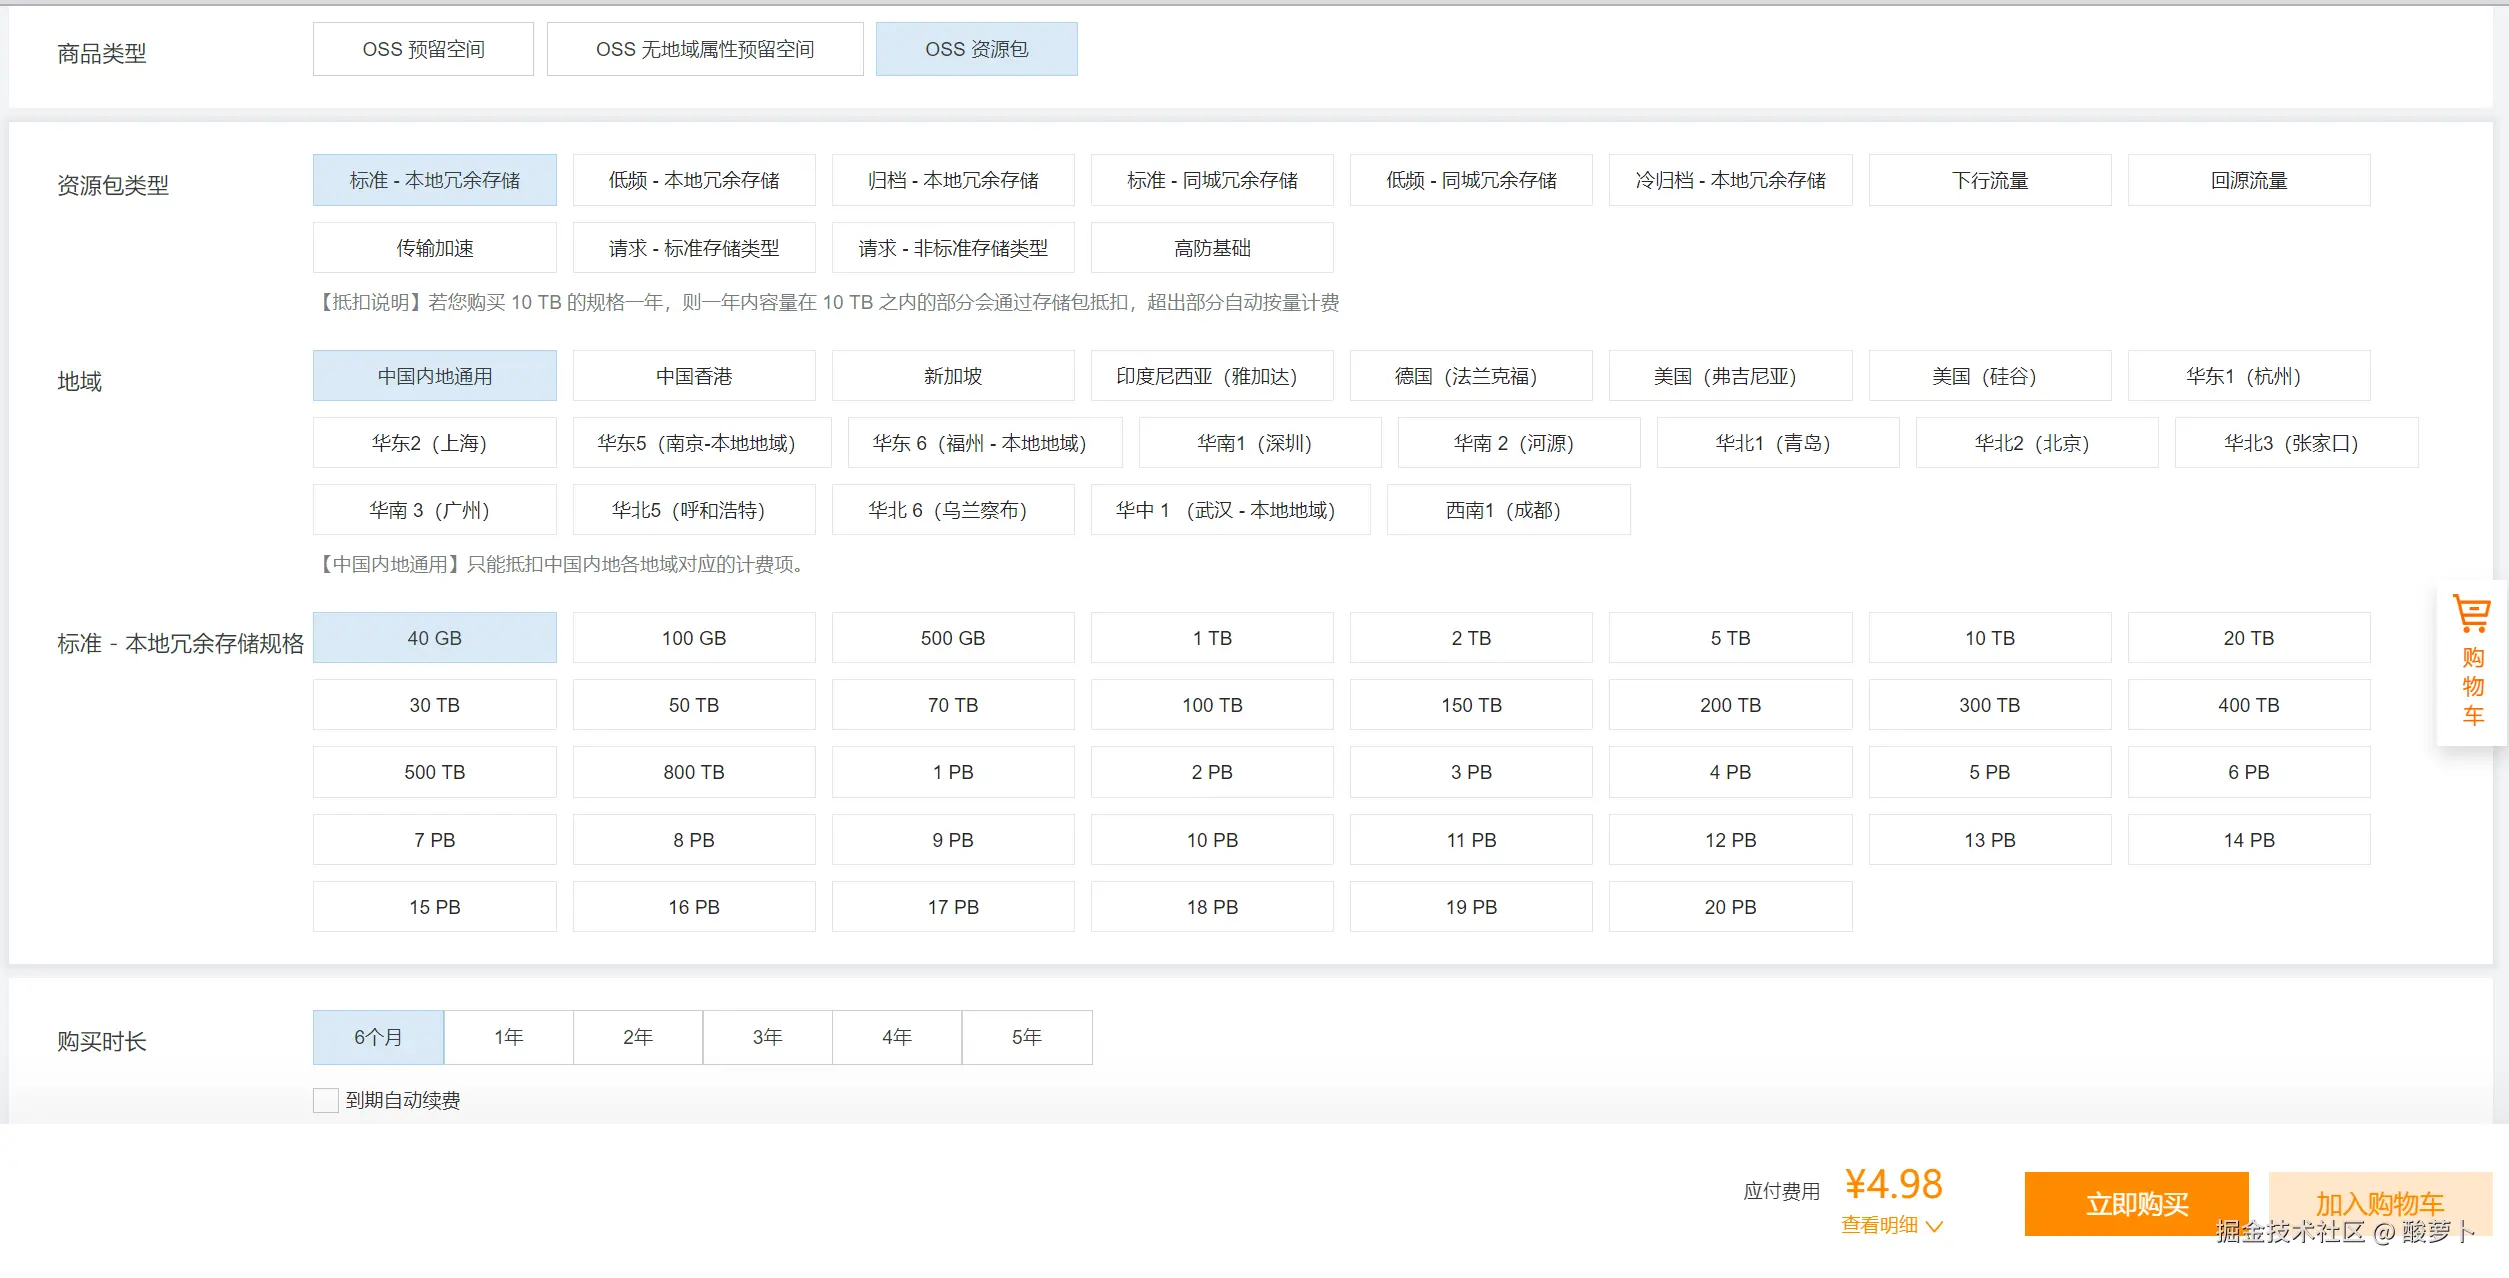Click the 立即购买 buy now button
2509x1278 pixels.
point(2136,1203)
